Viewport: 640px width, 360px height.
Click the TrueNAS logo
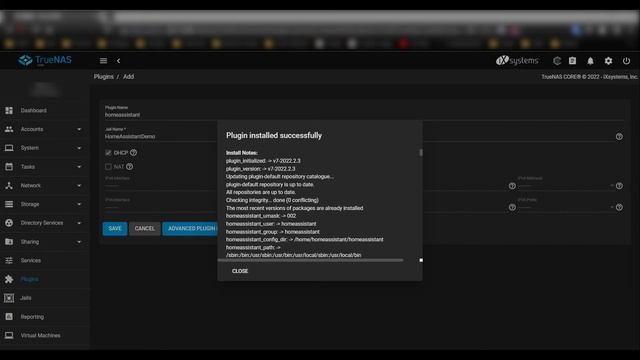click(45, 60)
